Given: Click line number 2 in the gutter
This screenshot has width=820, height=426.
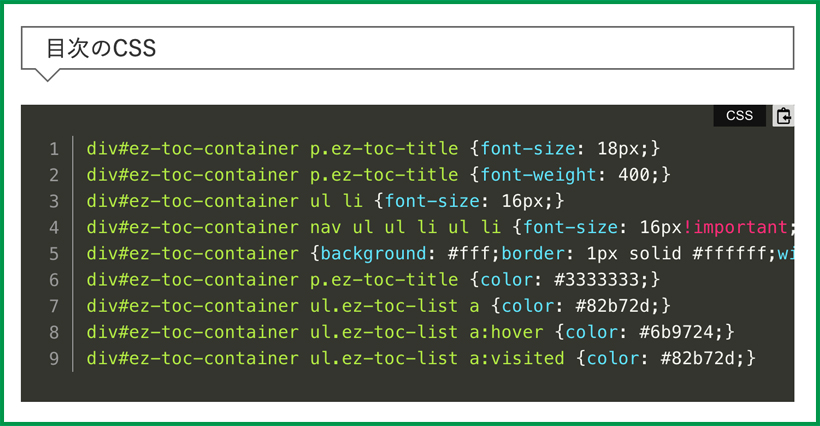Looking at the screenshot, I should [x=54, y=175].
